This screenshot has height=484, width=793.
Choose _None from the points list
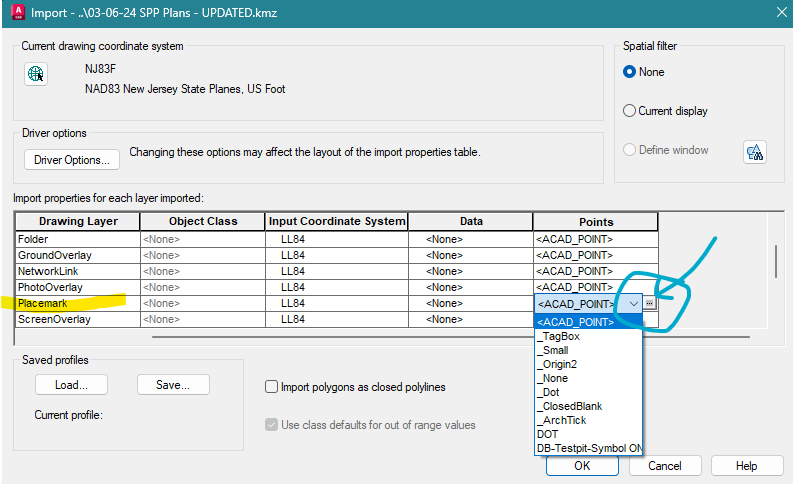tap(588, 378)
